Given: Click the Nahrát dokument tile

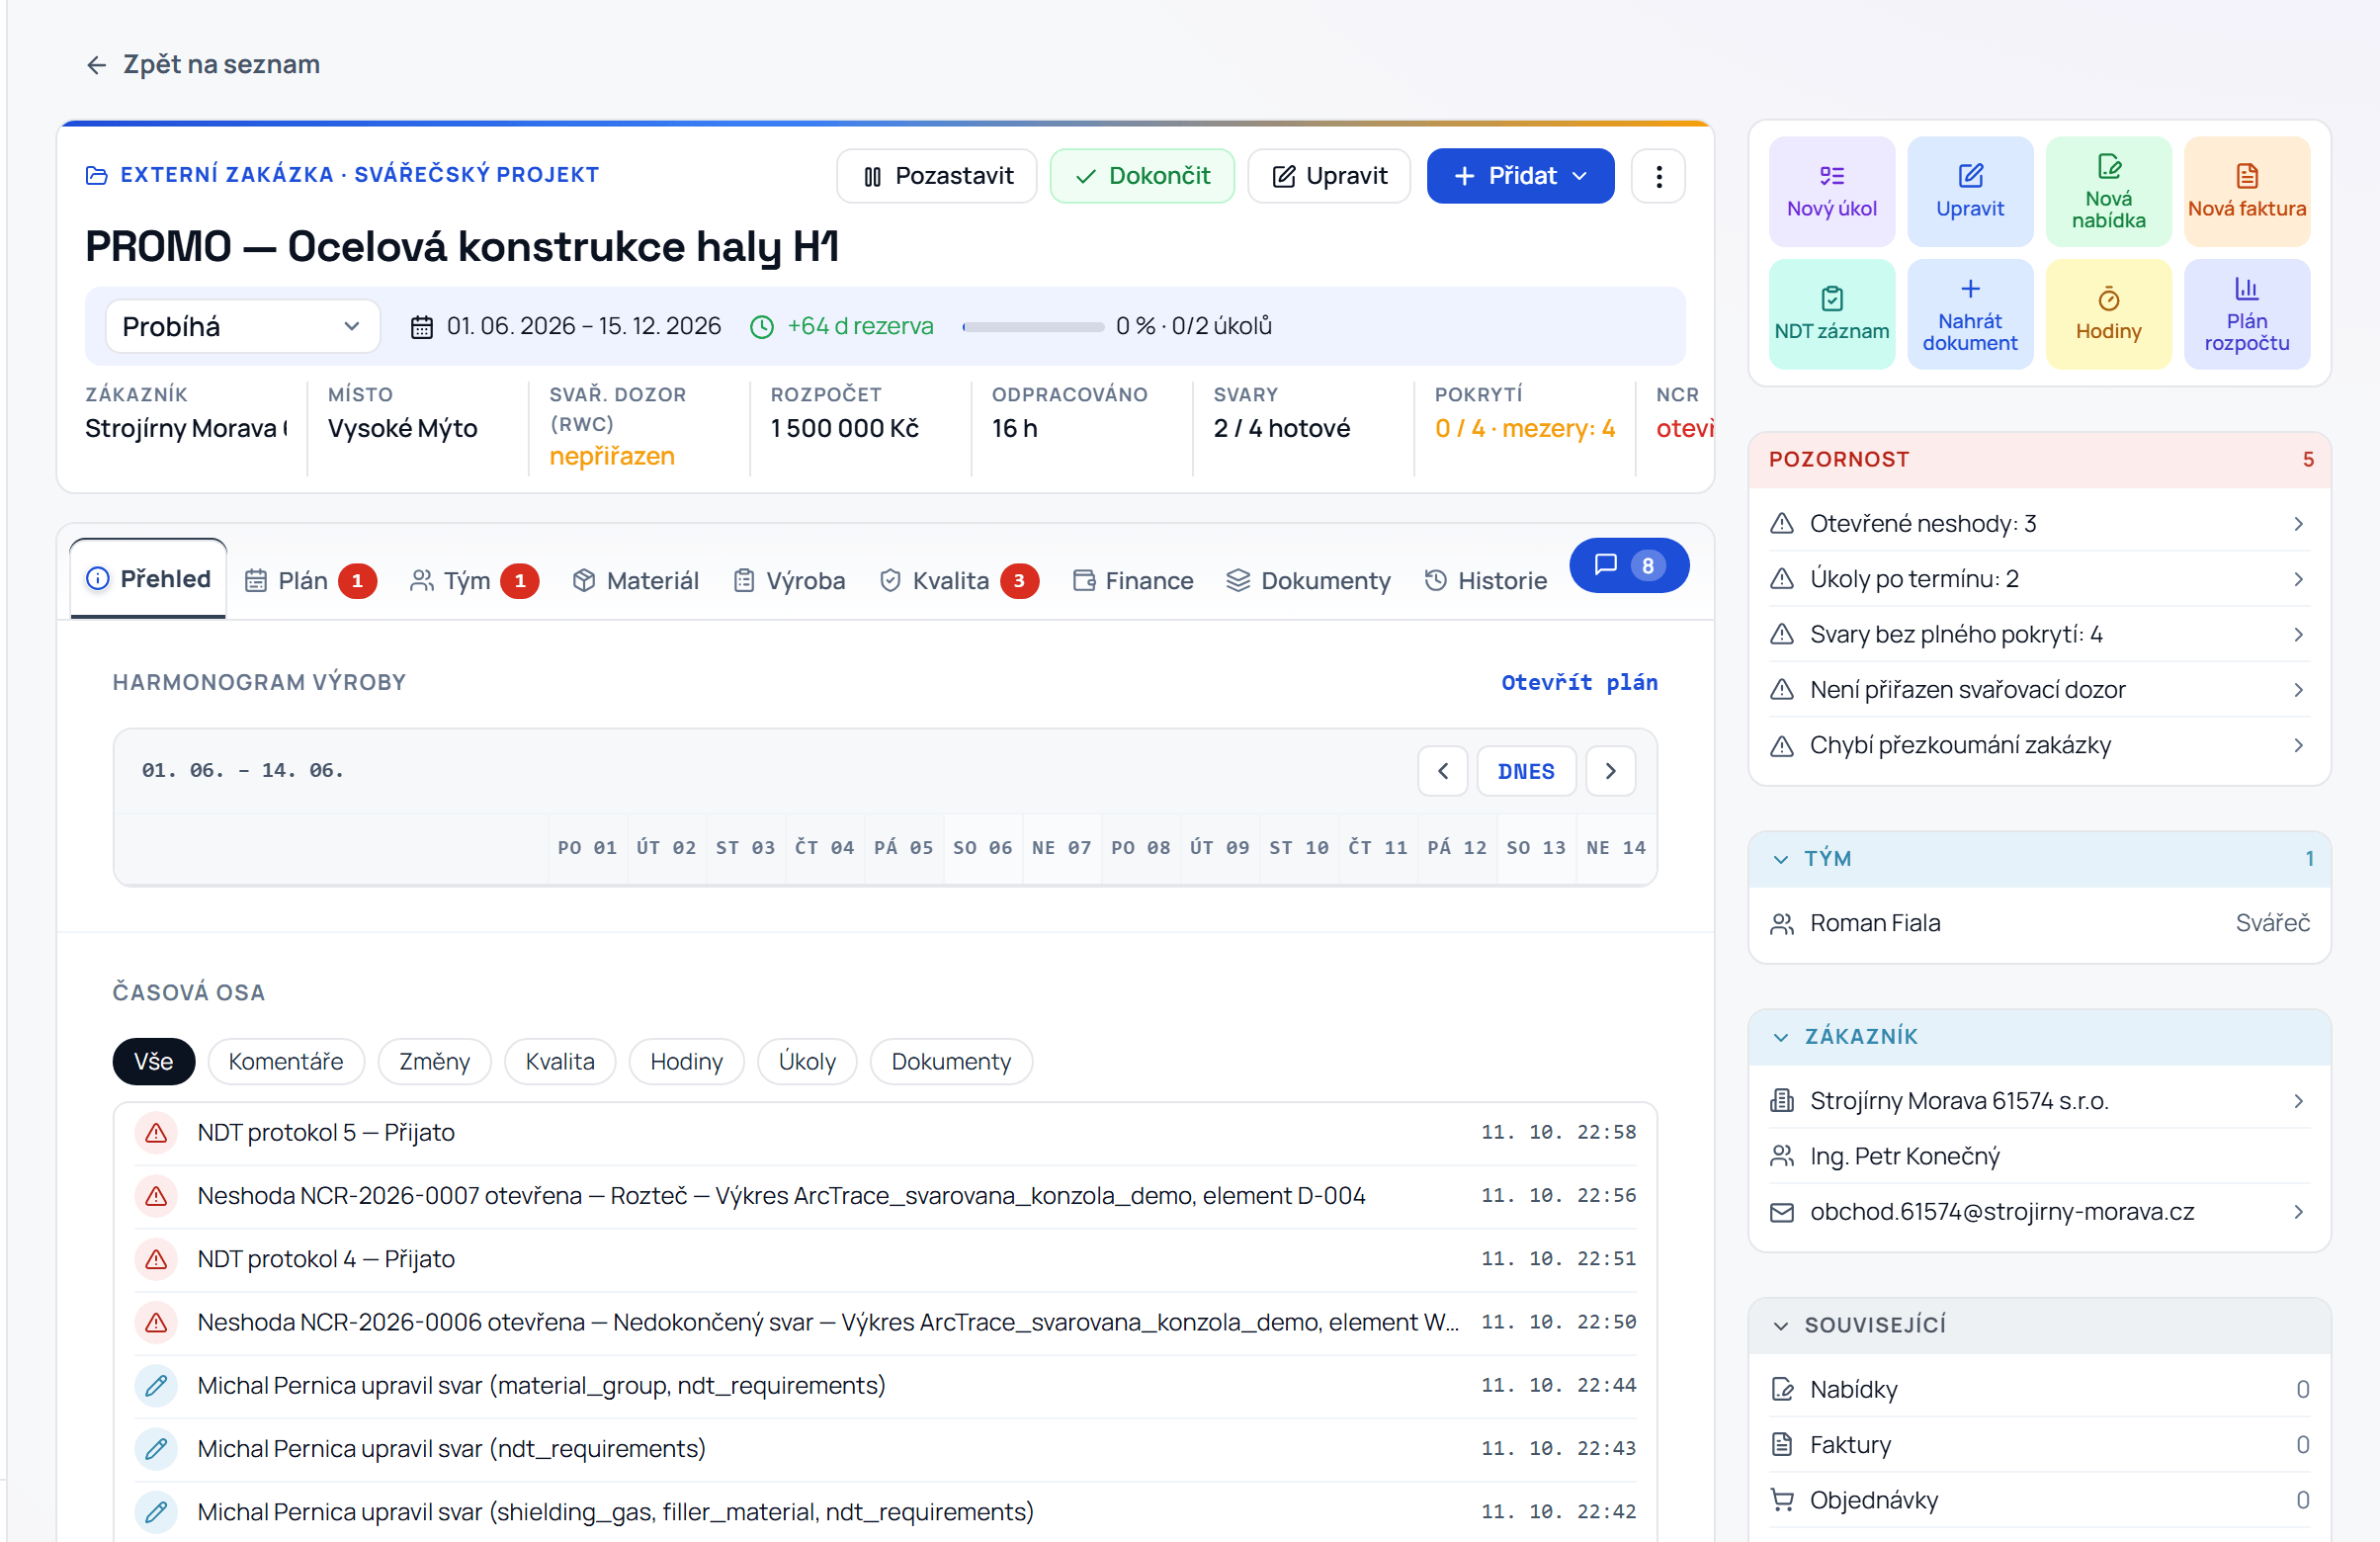Looking at the screenshot, I should click(x=1969, y=314).
